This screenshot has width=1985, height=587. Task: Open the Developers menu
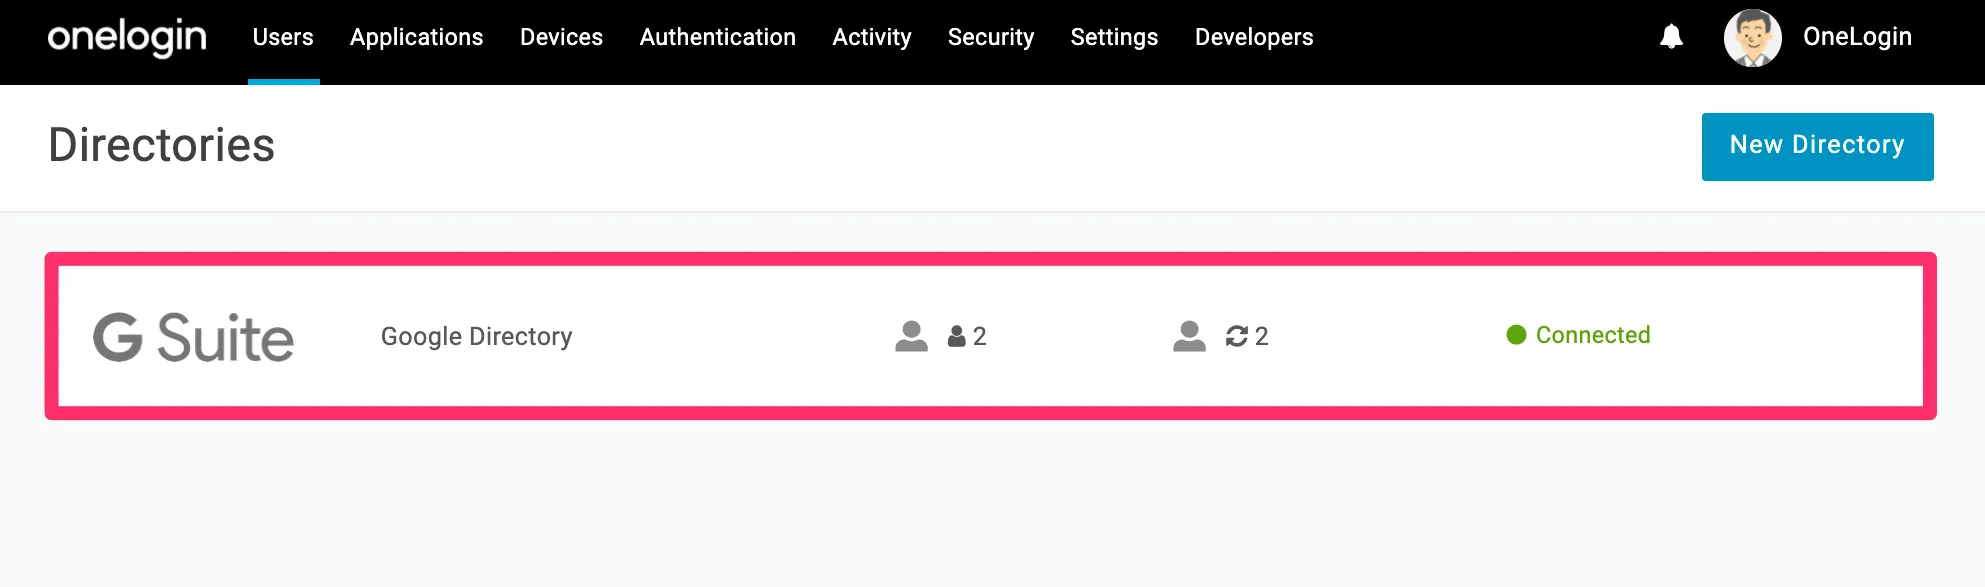1254,38
